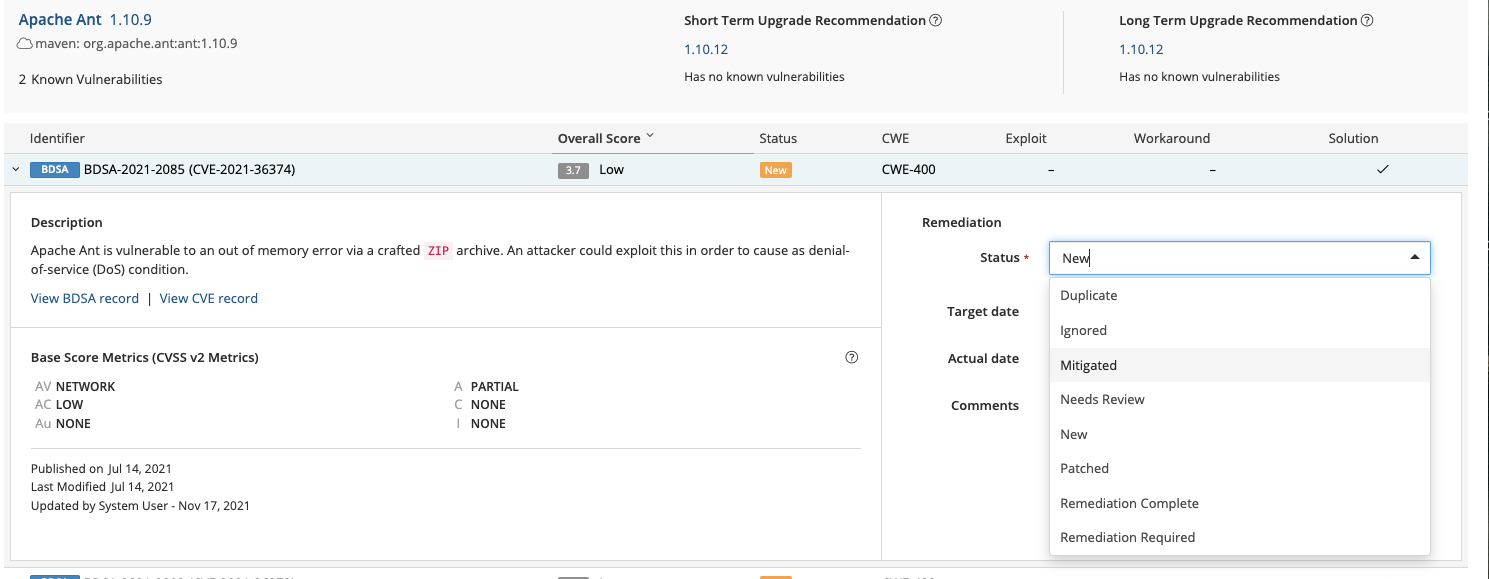
Task: Click the CWE-400 cell
Action: (x=908, y=170)
